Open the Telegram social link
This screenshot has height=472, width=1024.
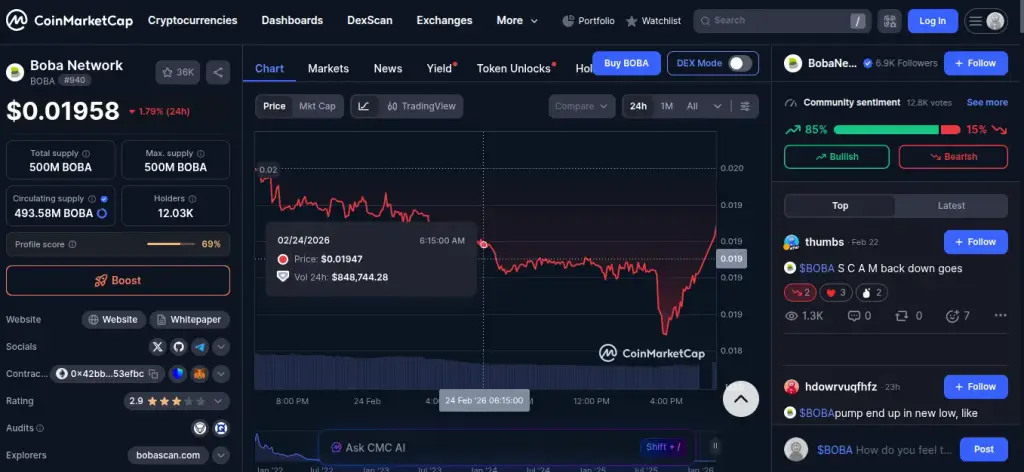[x=199, y=347]
